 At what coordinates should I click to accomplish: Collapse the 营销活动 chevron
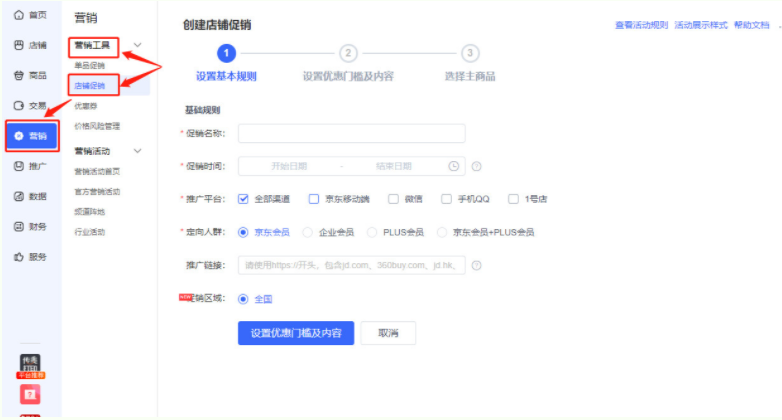click(138, 151)
